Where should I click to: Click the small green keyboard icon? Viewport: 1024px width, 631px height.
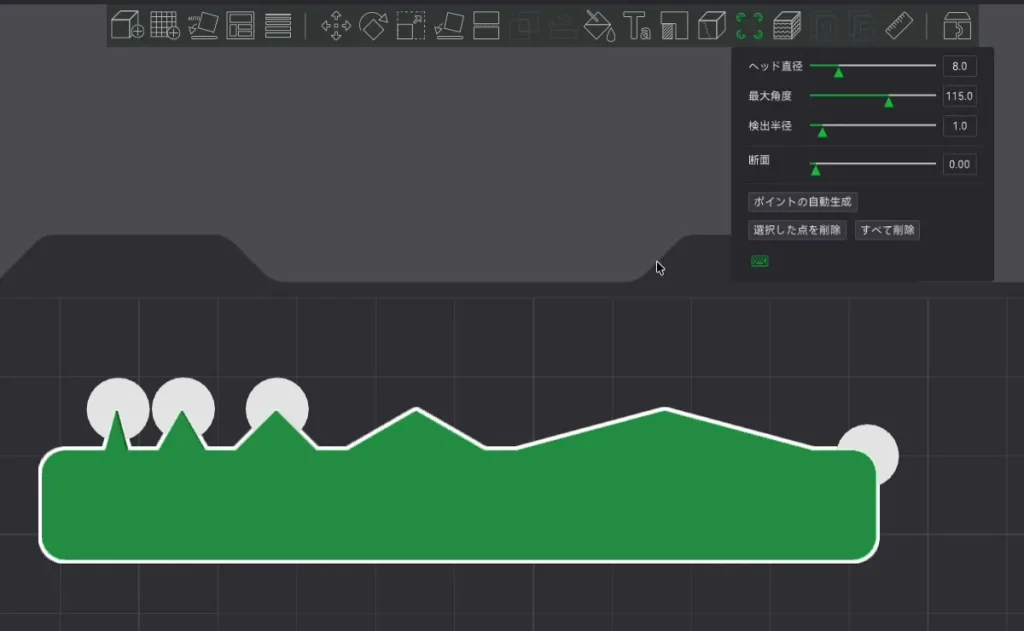click(760, 261)
